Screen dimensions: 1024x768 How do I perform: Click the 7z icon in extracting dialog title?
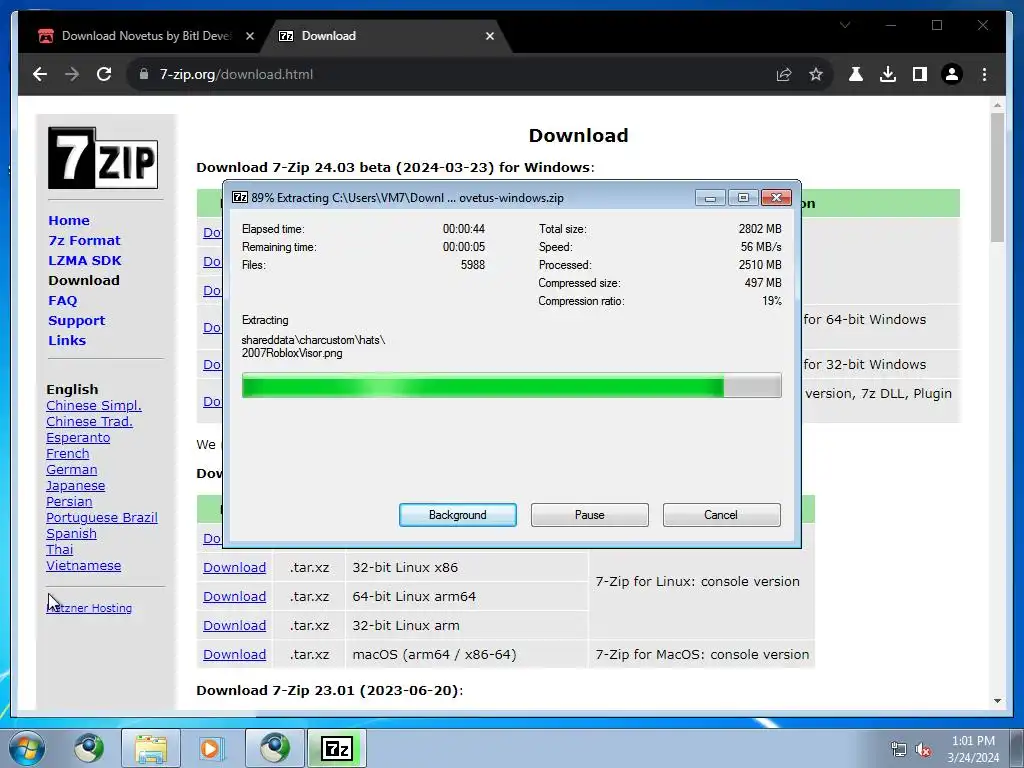[x=240, y=197]
